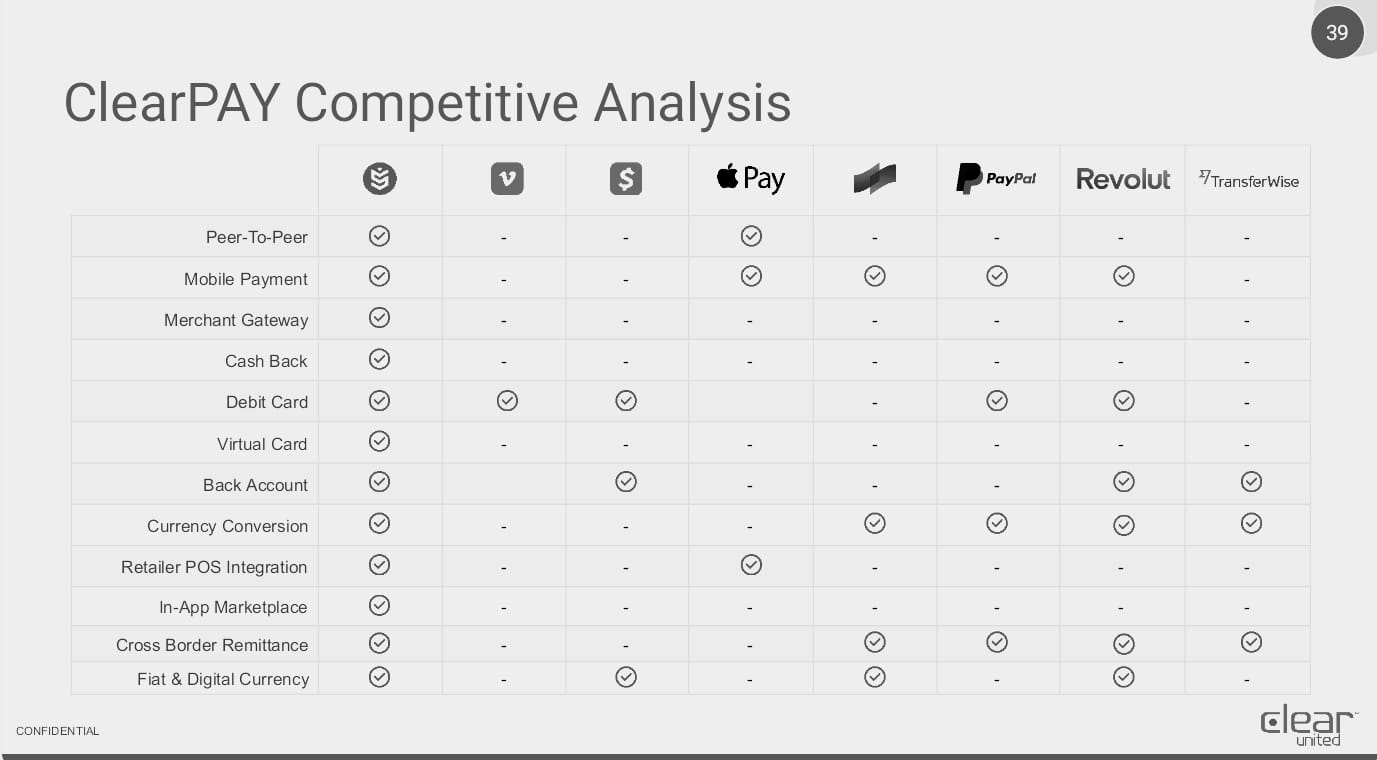Click the Retailer POS Integration row label
Viewport: 1377px width, 760px height.
214,567
